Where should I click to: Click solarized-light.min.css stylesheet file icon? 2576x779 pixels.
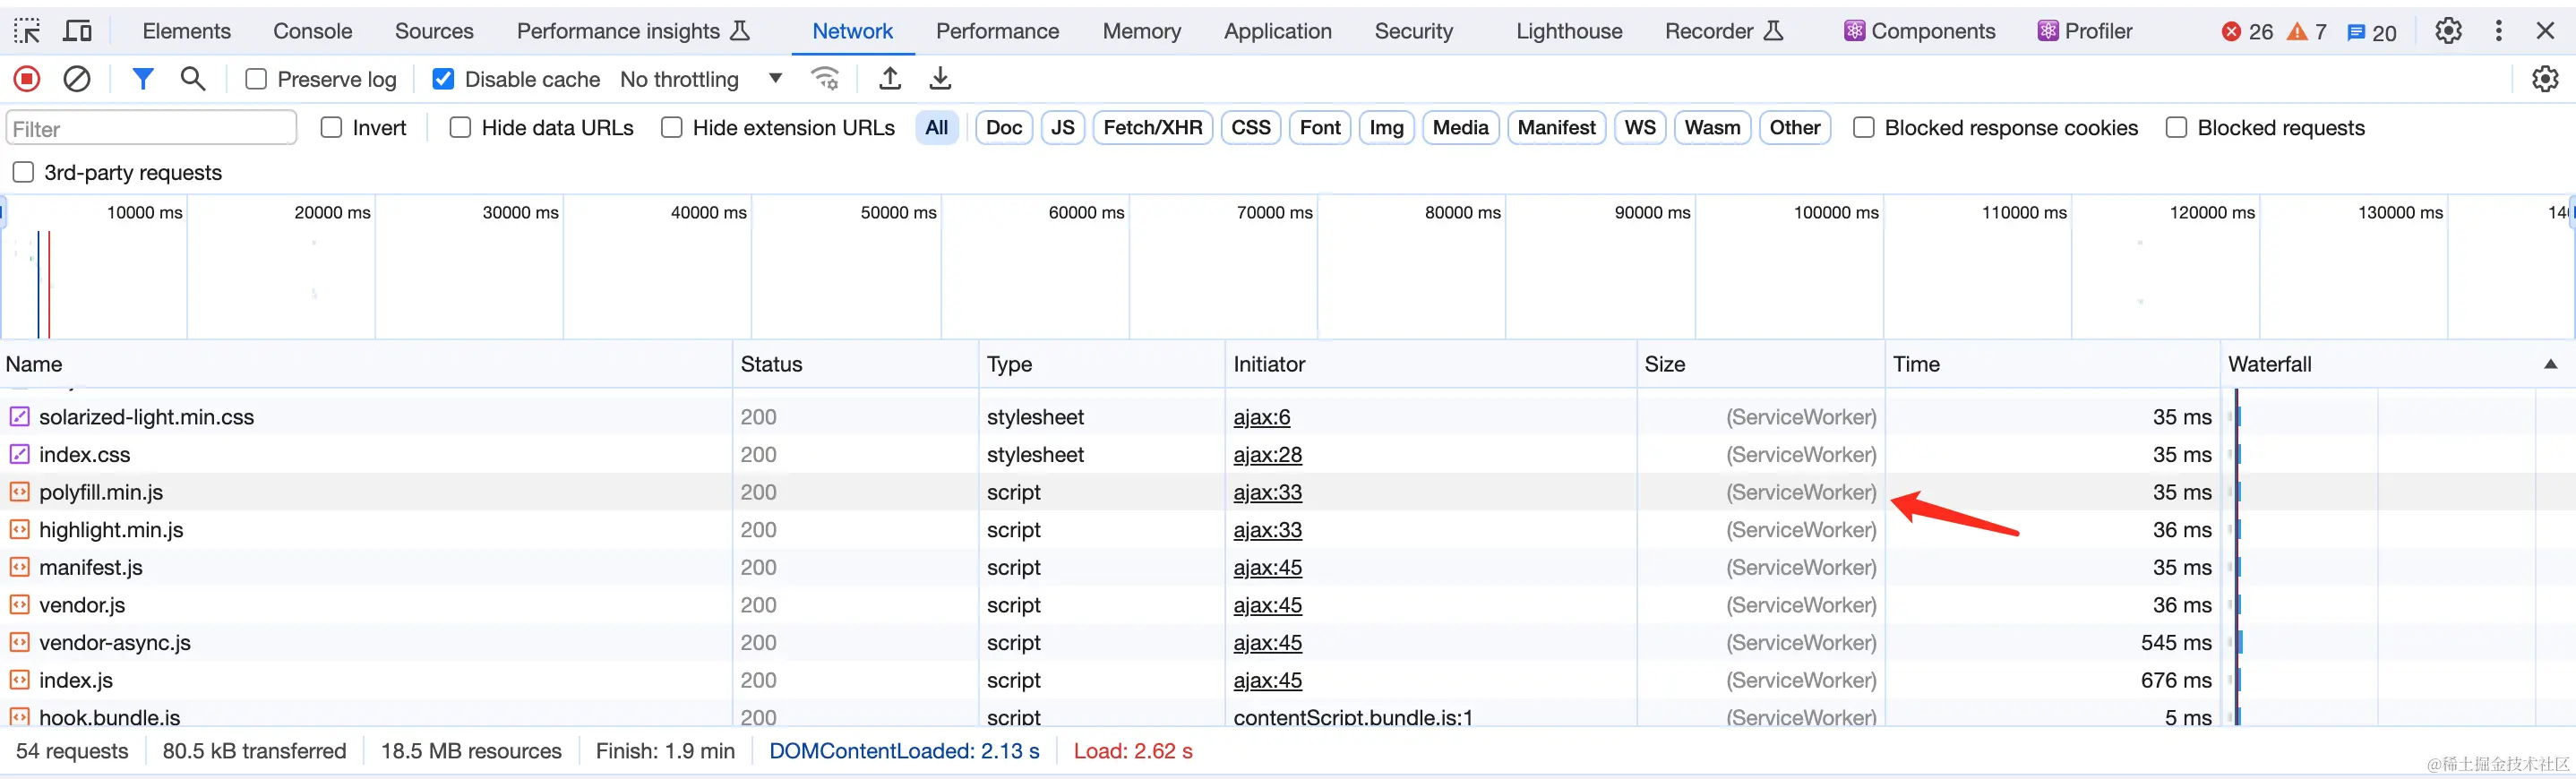tap(19, 417)
